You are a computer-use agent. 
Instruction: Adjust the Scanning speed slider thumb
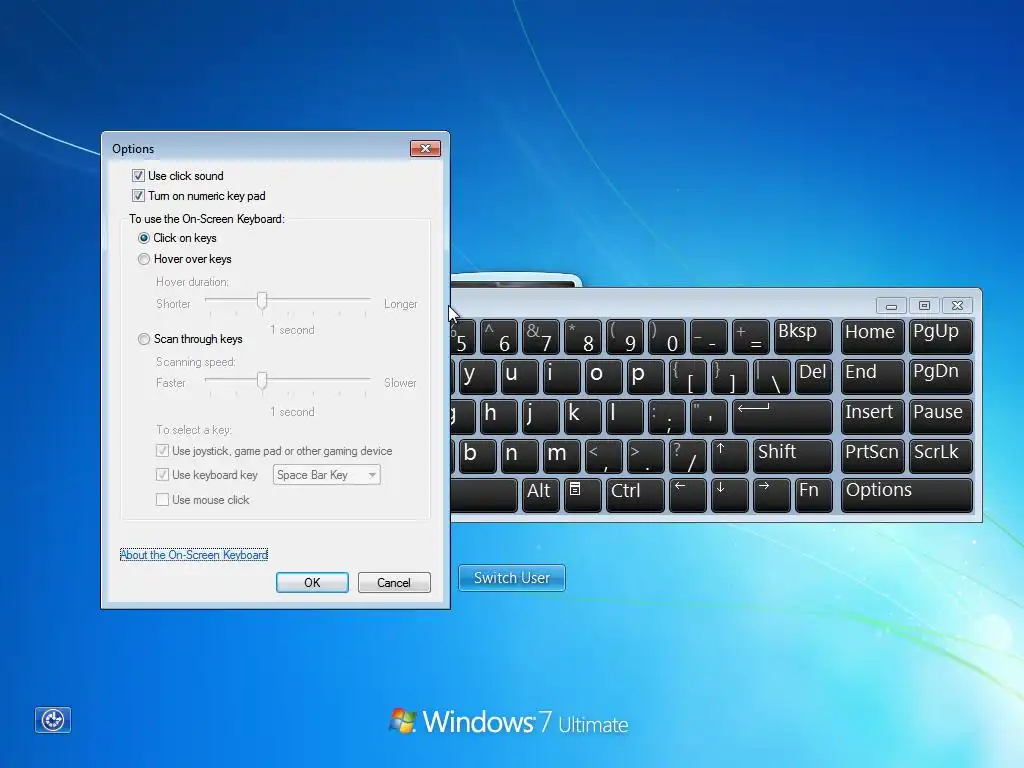pyautogui.click(x=262, y=380)
